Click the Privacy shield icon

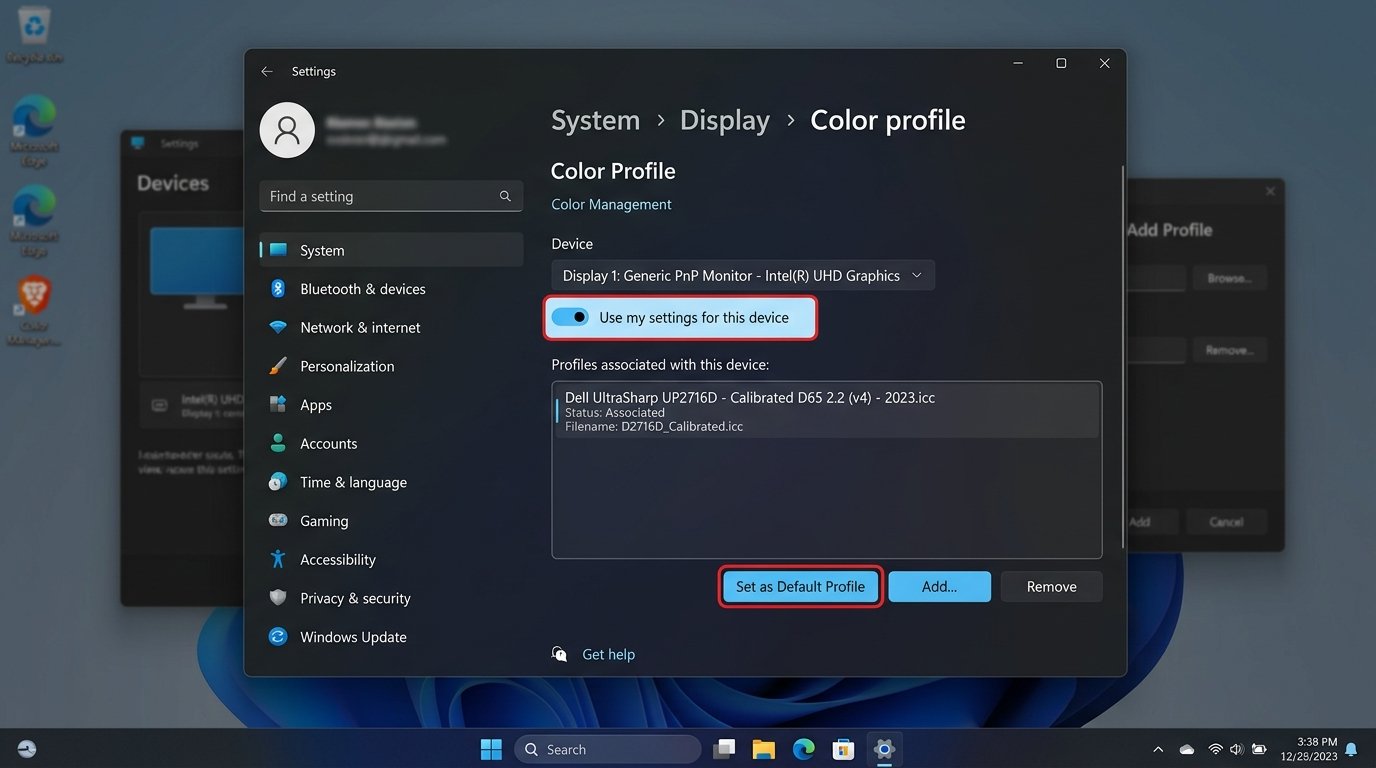pyautogui.click(x=278, y=598)
